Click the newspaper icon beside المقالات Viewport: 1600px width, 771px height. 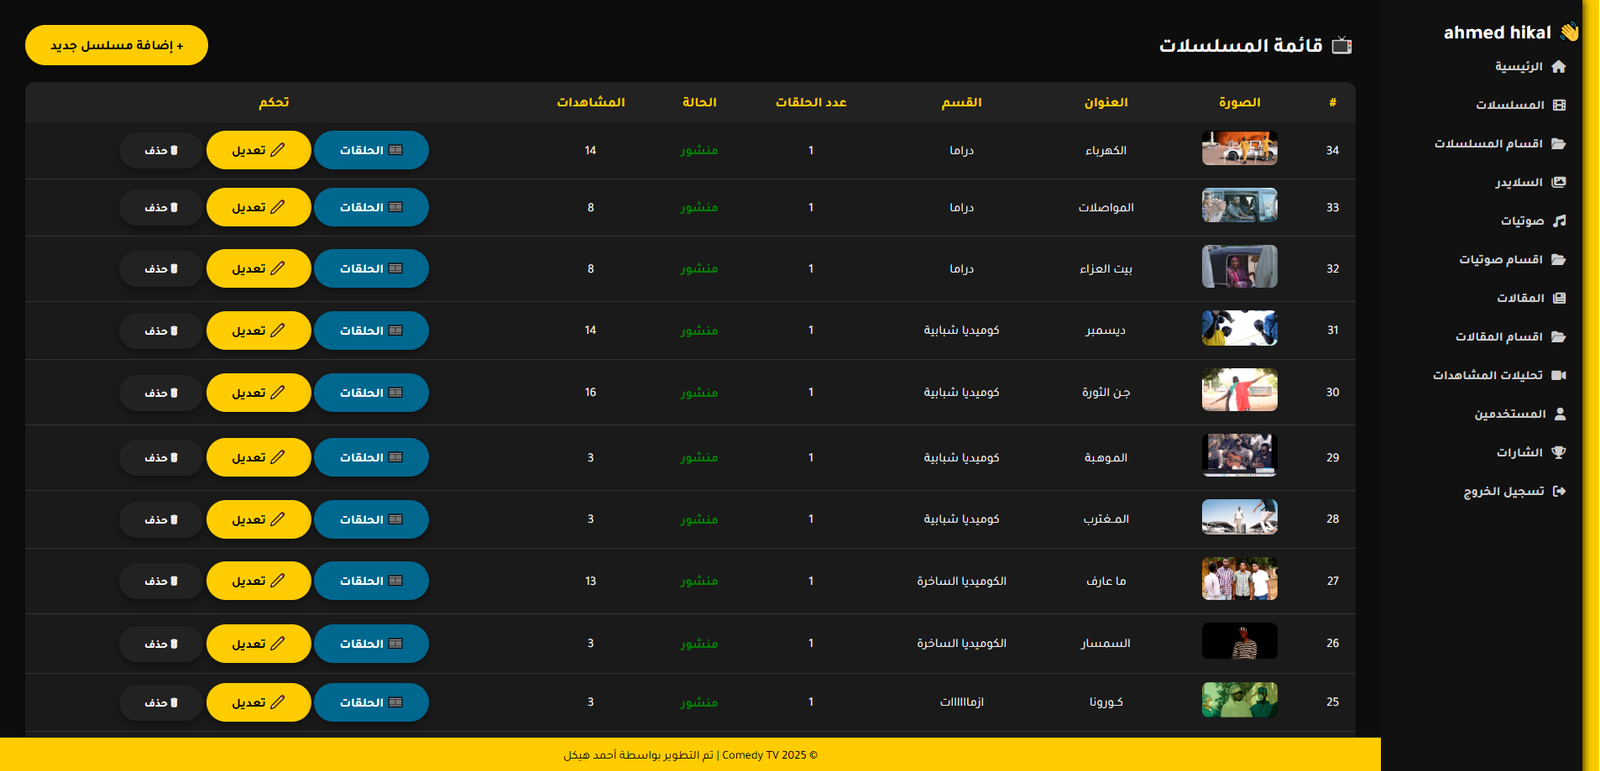(1558, 298)
